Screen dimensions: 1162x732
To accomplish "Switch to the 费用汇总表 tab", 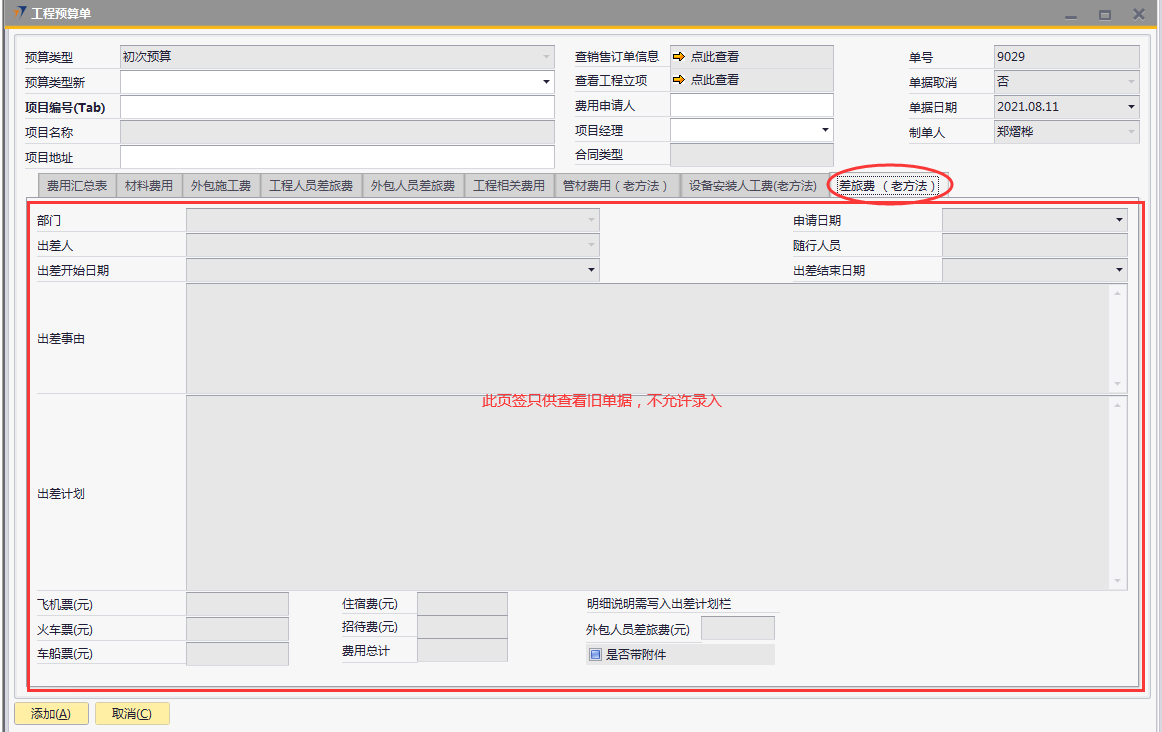I will click(77, 186).
